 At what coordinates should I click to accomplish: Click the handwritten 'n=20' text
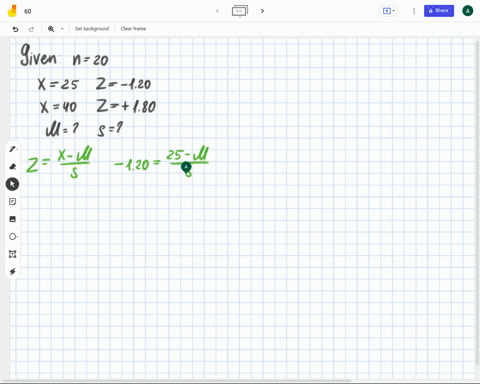pyautogui.click(x=91, y=60)
